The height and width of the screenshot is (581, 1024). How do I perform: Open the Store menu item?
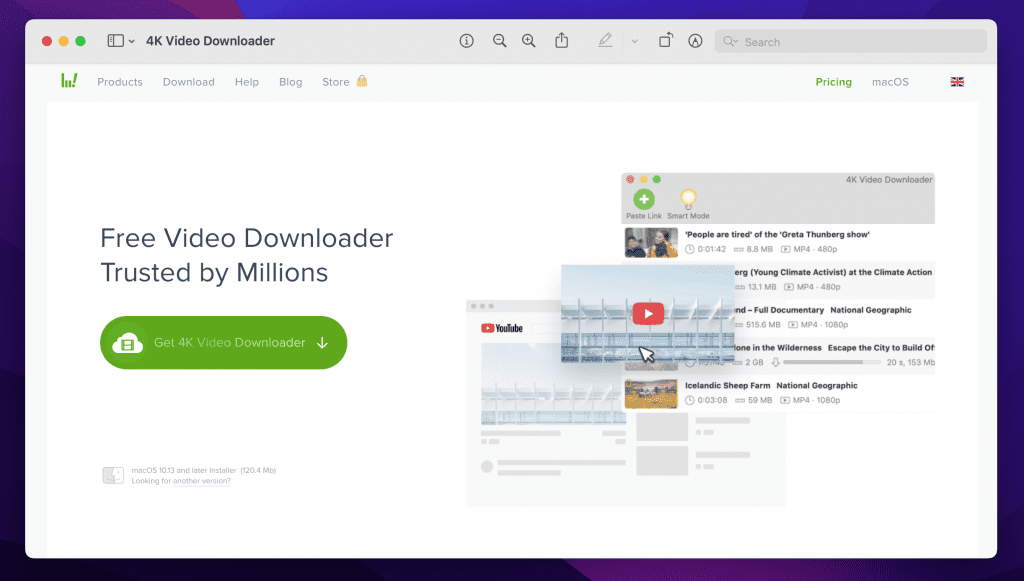click(x=336, y=82)
